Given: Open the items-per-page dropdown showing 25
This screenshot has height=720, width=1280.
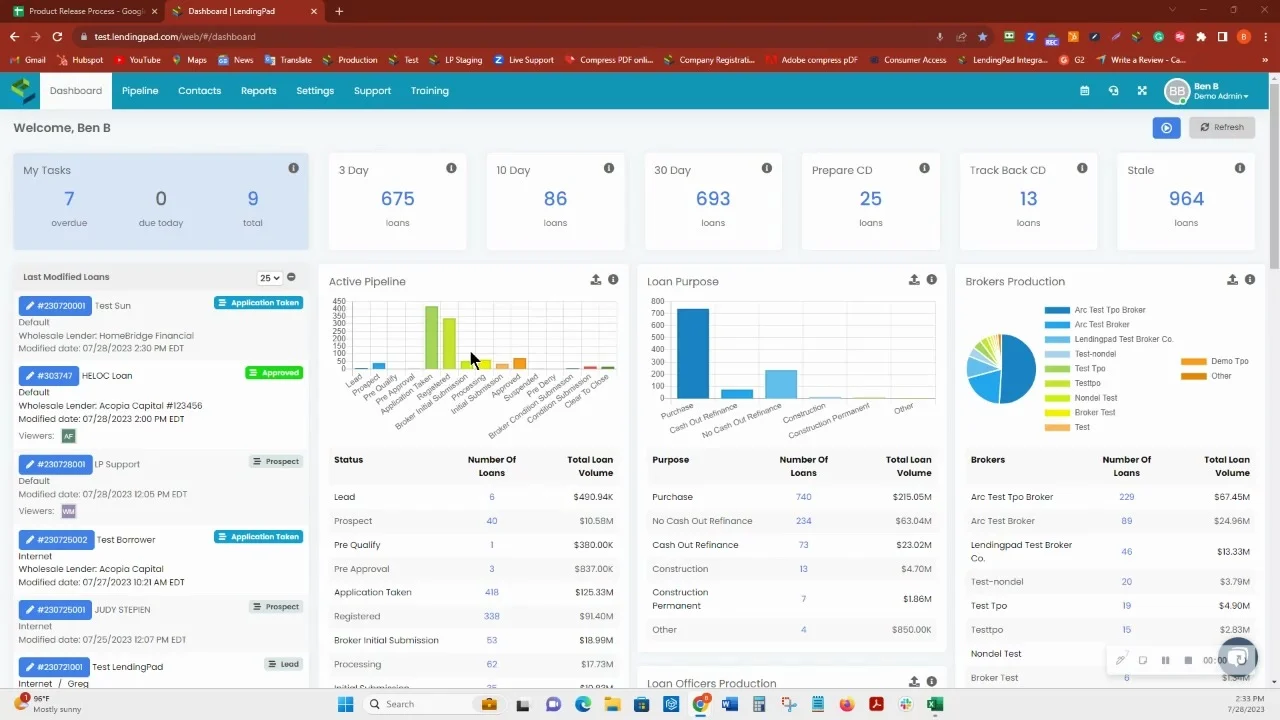Looking at the screenshot, I should pyautogui.click(x=269, y=277).
